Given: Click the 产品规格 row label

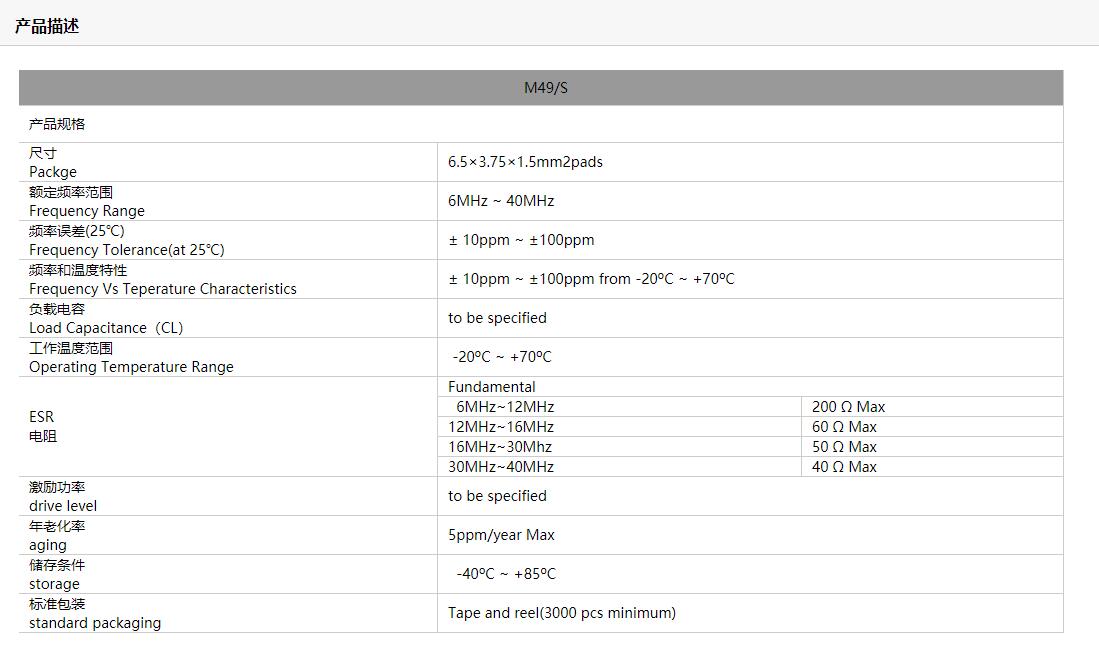Looking at the screenshot, I should click(57, 124).
